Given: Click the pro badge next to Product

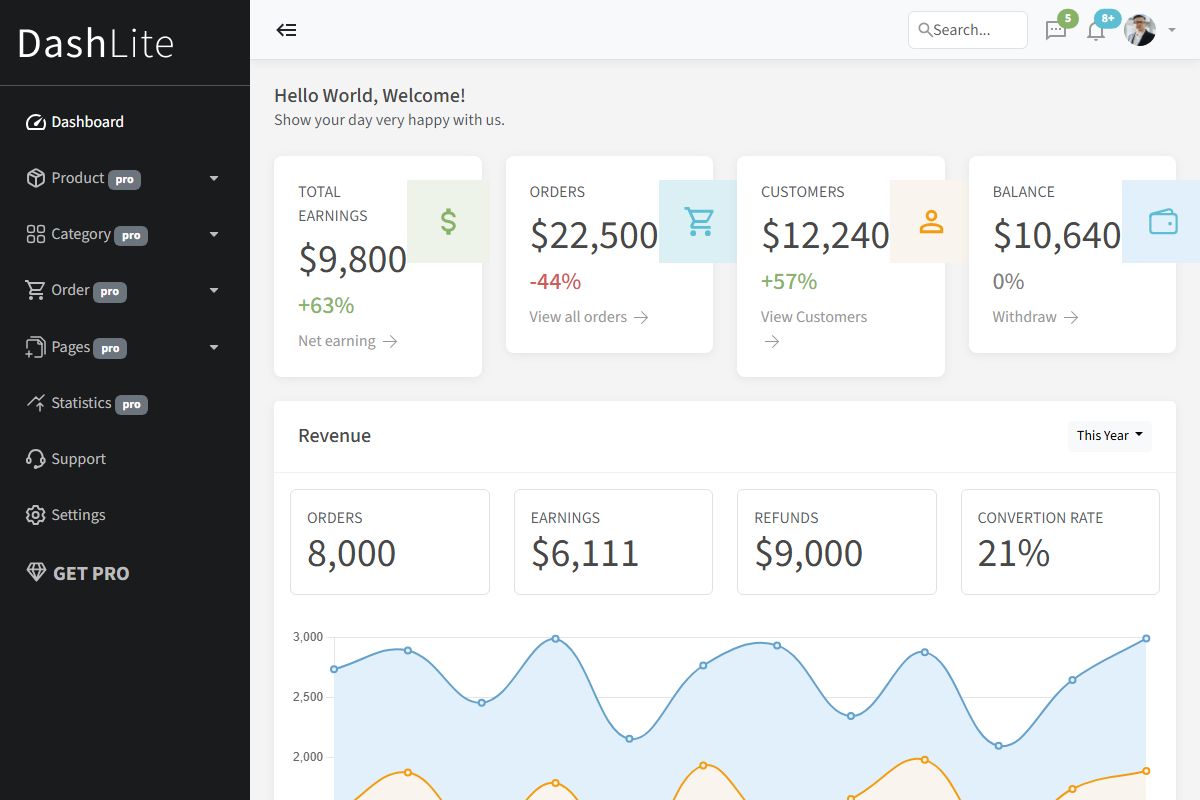Looking at the screenshot, I should [125, 180].
